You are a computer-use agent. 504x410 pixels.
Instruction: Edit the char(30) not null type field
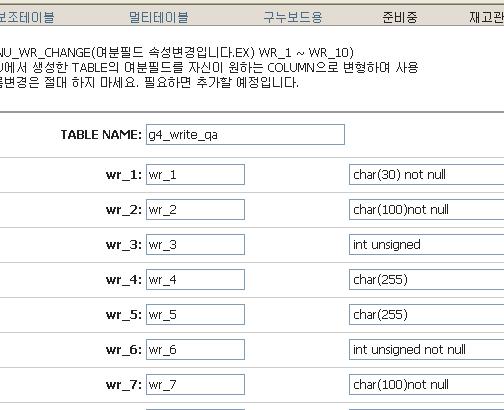pos(427,174)
